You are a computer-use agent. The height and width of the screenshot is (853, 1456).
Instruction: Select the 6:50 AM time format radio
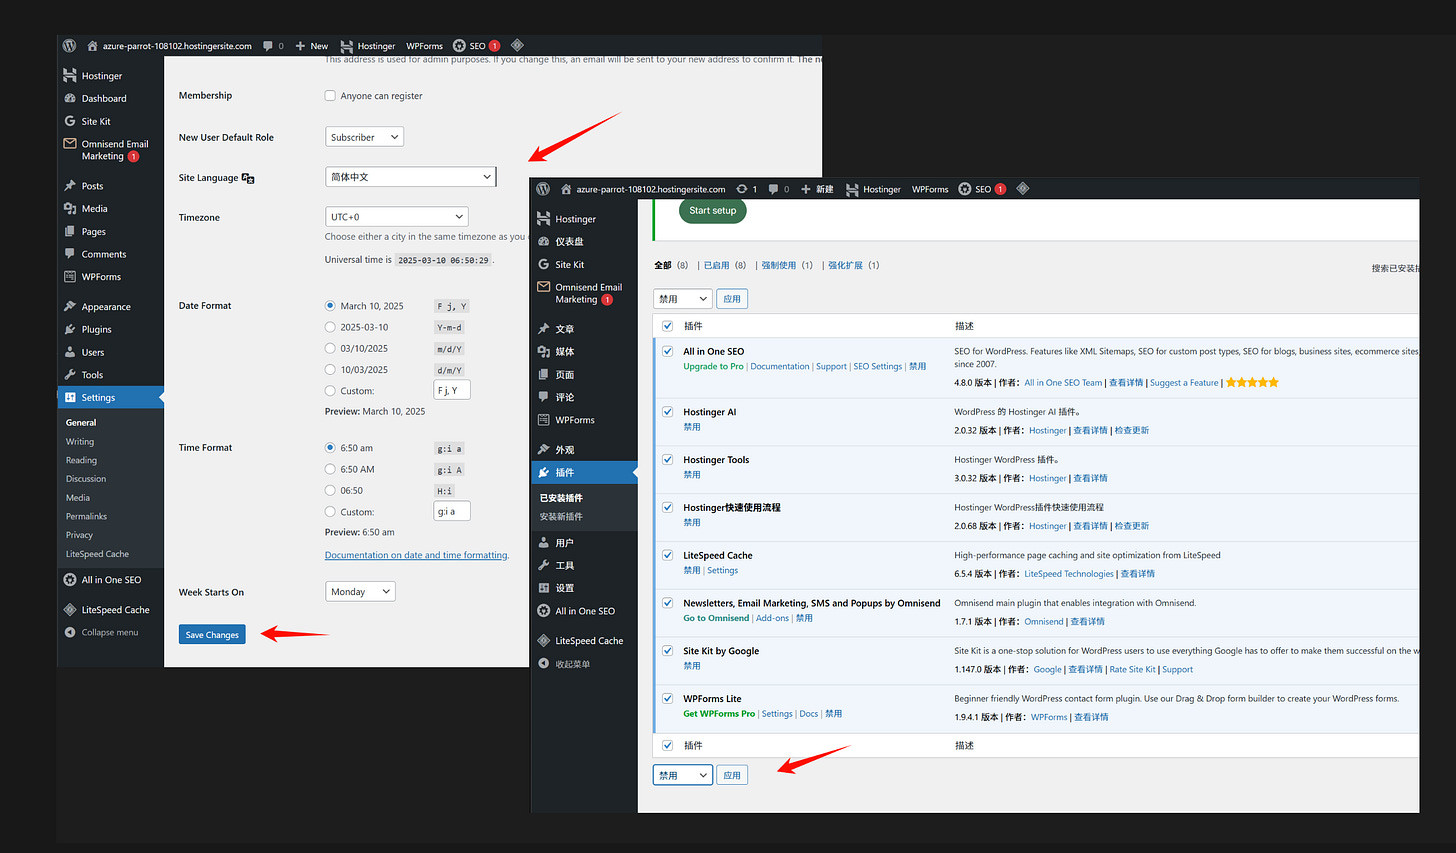(x=330, y=469)
